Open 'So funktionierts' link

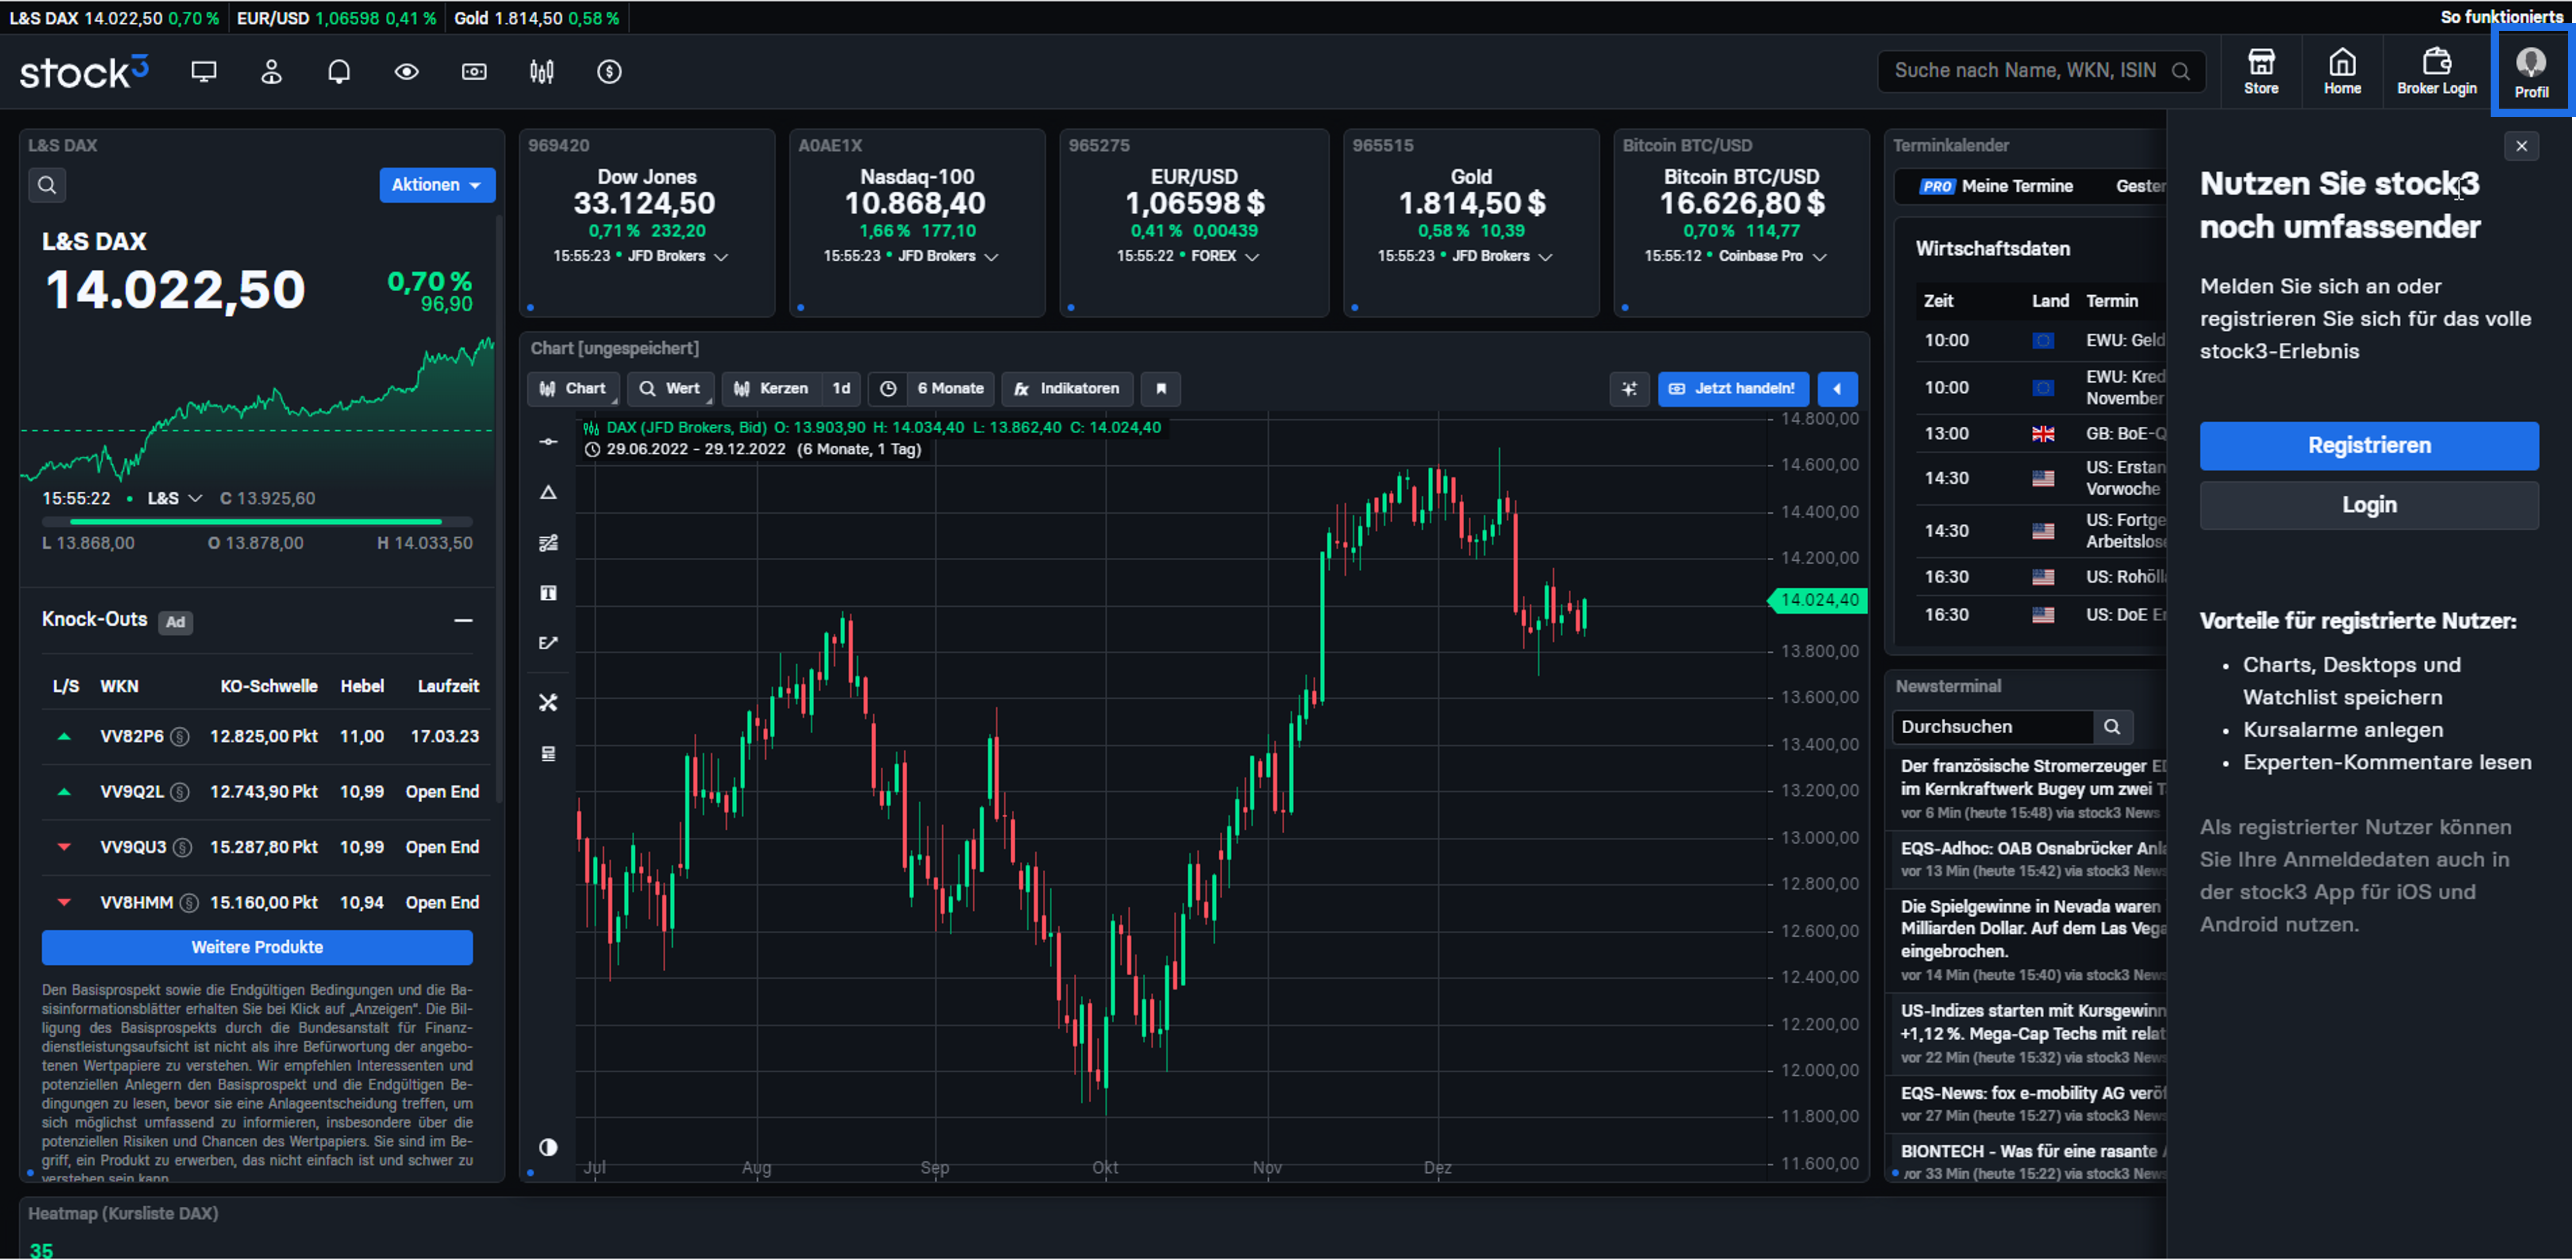pyautogui.click(x=2501, y=17)
